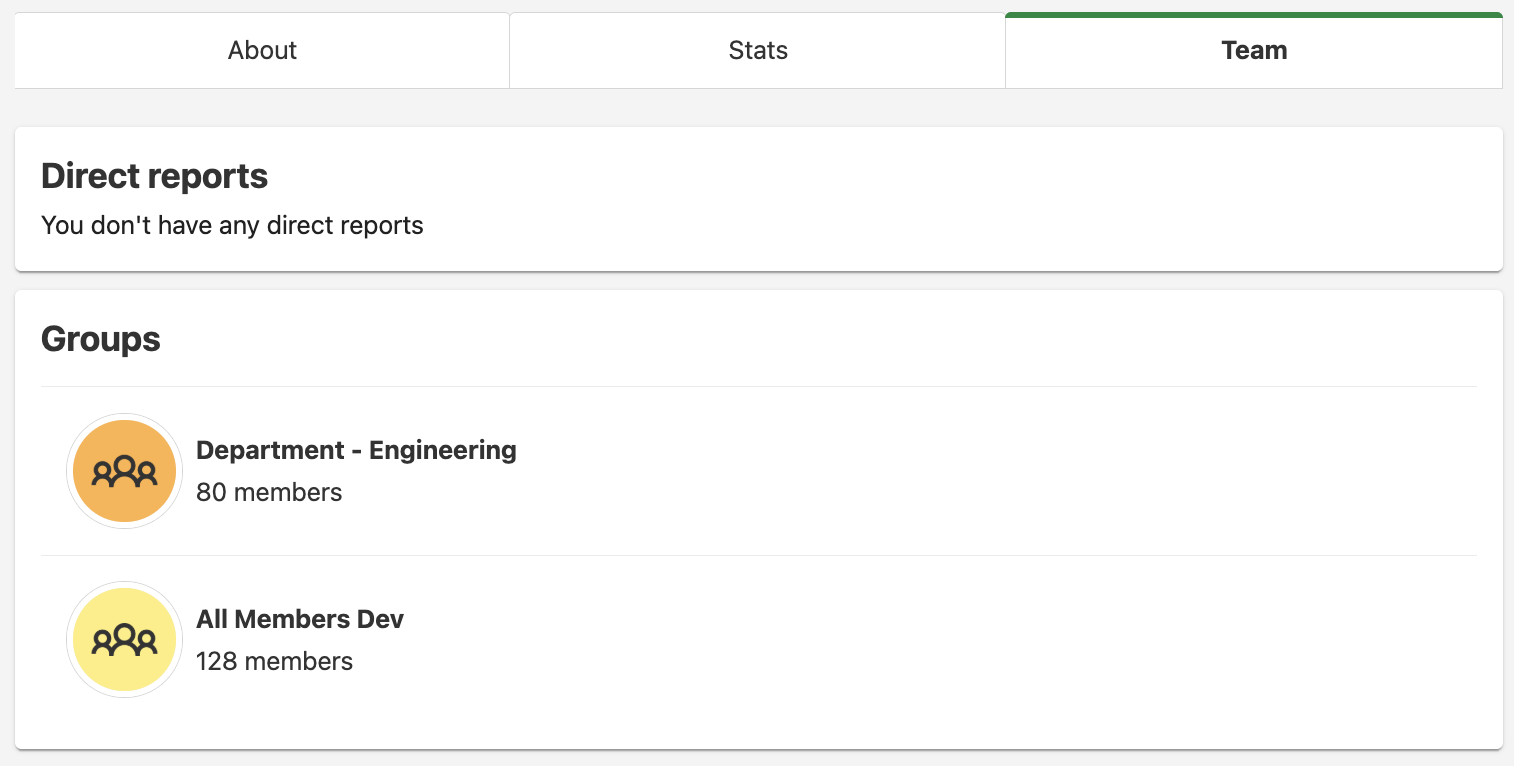Image resolution: width=1514 pixels, height=766 pixels.
Task: Click the Groups section heading
Action: pos(100,339)
